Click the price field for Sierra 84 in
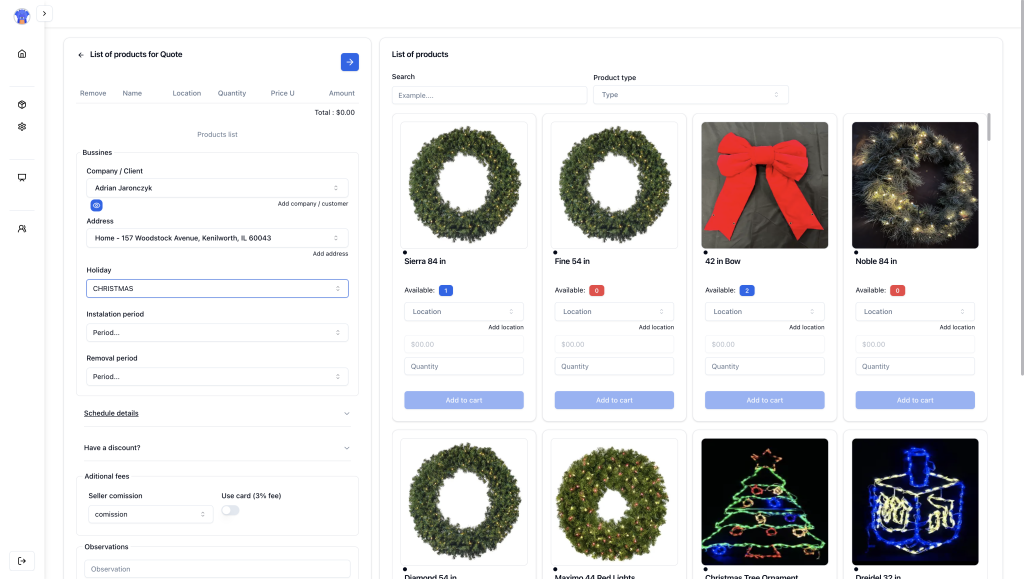 pos(464,344)
